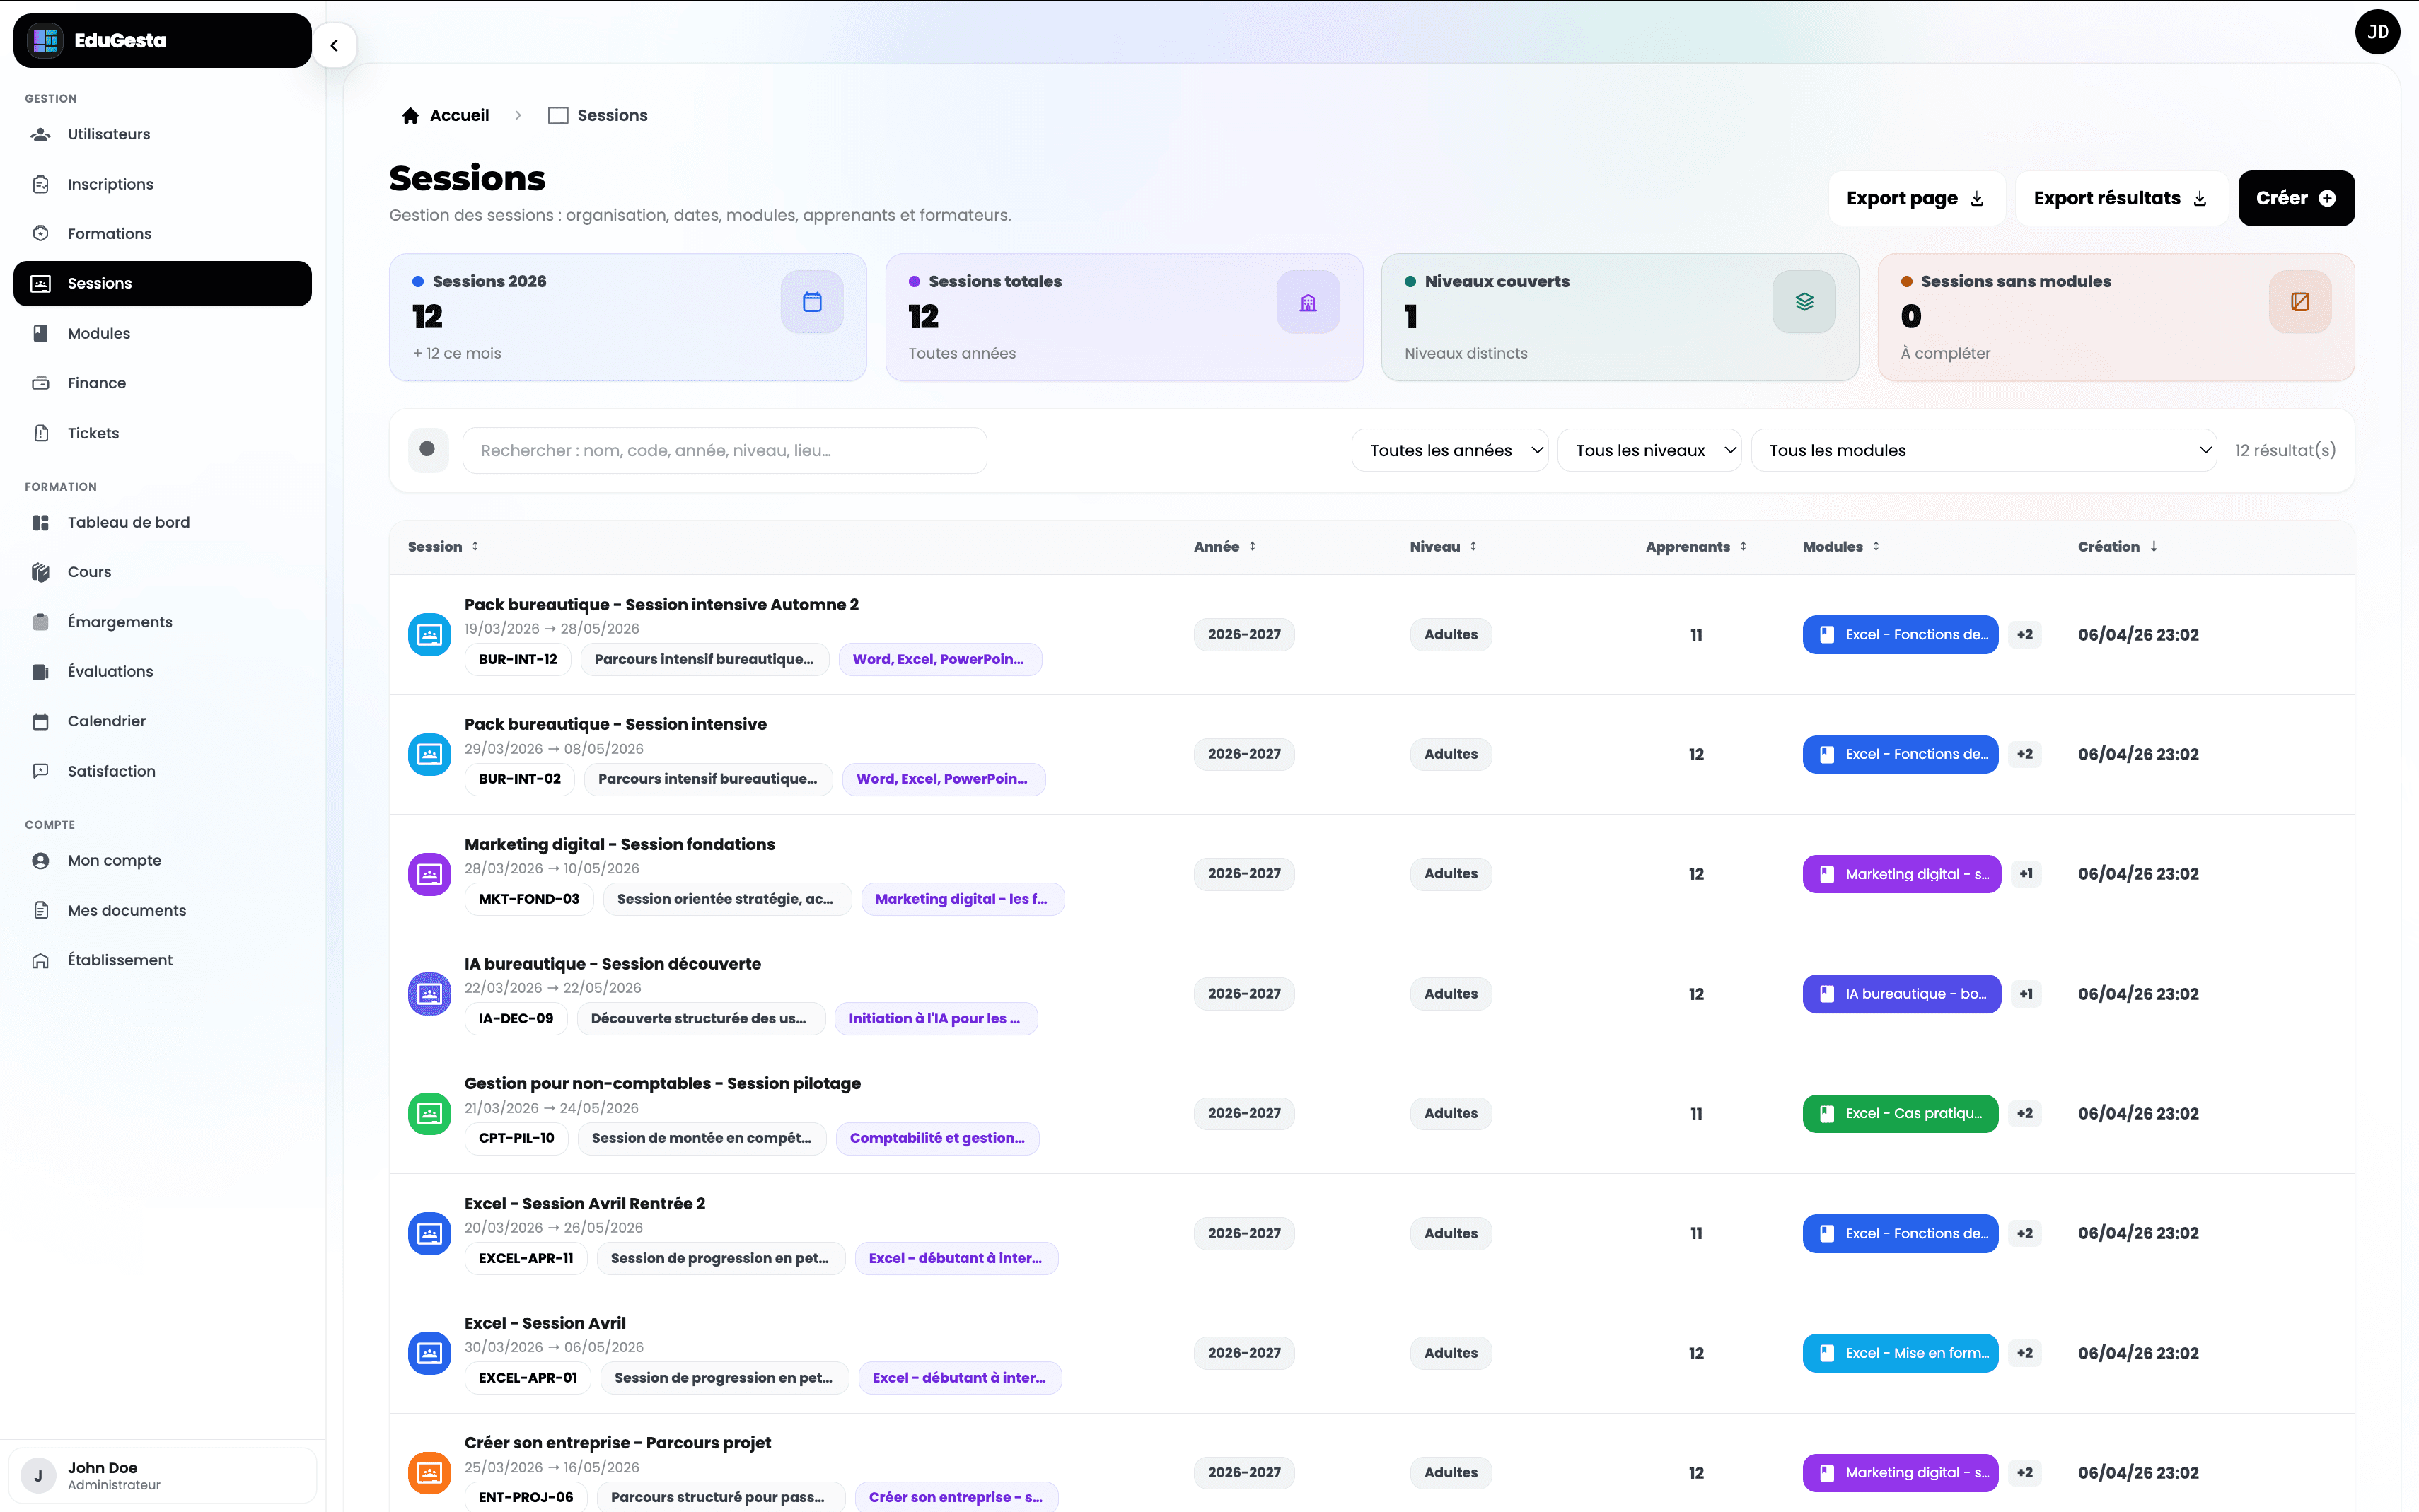
Task: Click the calendar icon in Sessions 2026 card
Action: point(811,301)
